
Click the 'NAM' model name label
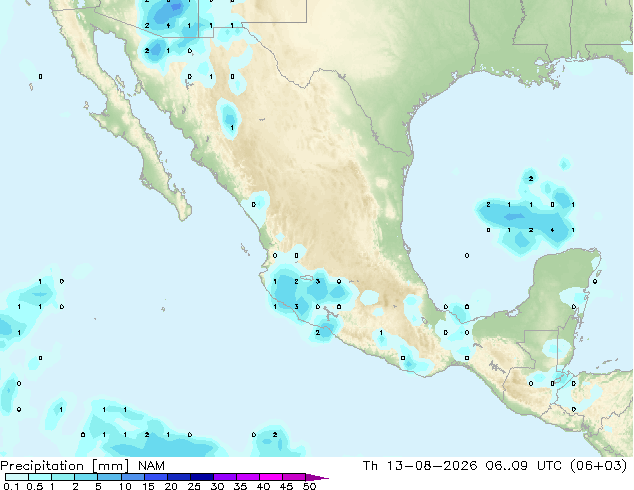151,466
